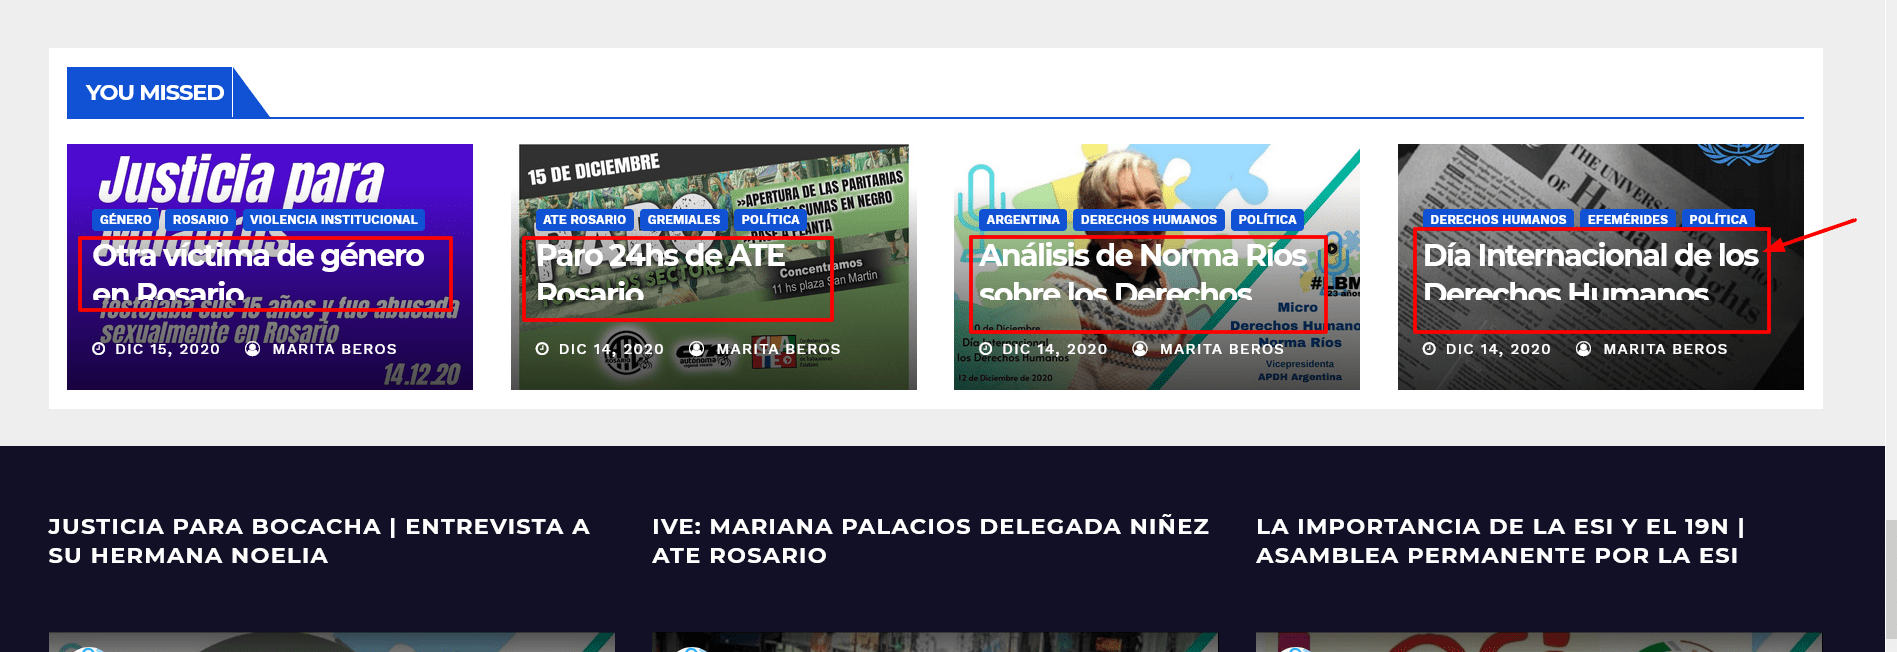Click author icon on Día Internacional card
This screenshot has width=1897, height=652.
click(x=1583, y=349)
